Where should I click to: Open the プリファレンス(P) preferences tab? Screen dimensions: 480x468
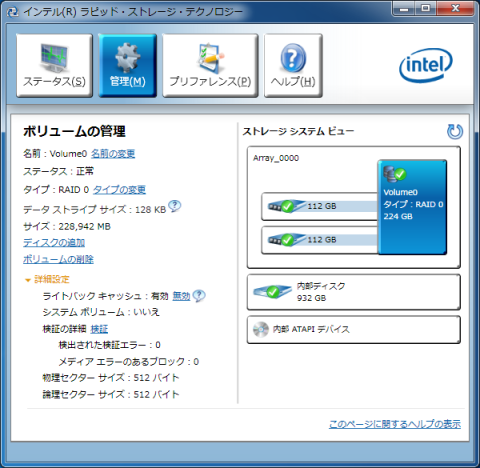pos(210,65)
